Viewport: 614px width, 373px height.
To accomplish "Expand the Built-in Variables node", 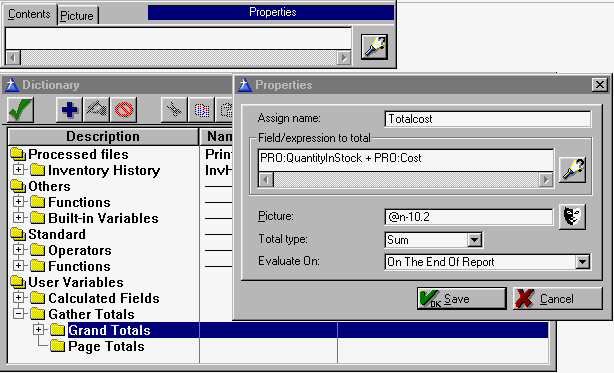I will point(18,218).
